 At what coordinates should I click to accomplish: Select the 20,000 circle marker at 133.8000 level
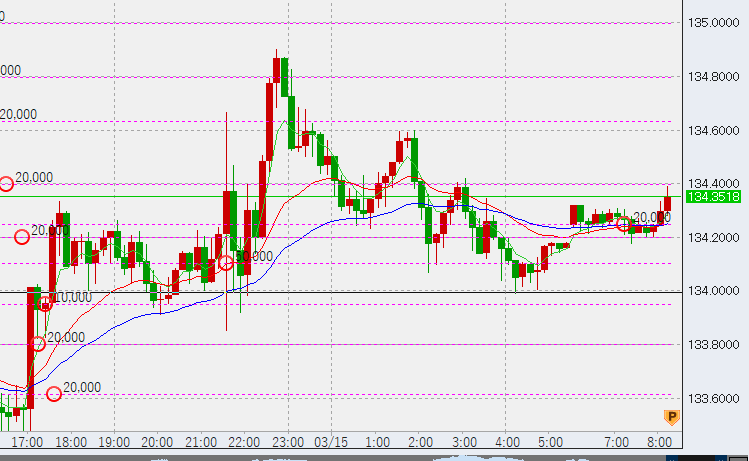pos(38,344)
